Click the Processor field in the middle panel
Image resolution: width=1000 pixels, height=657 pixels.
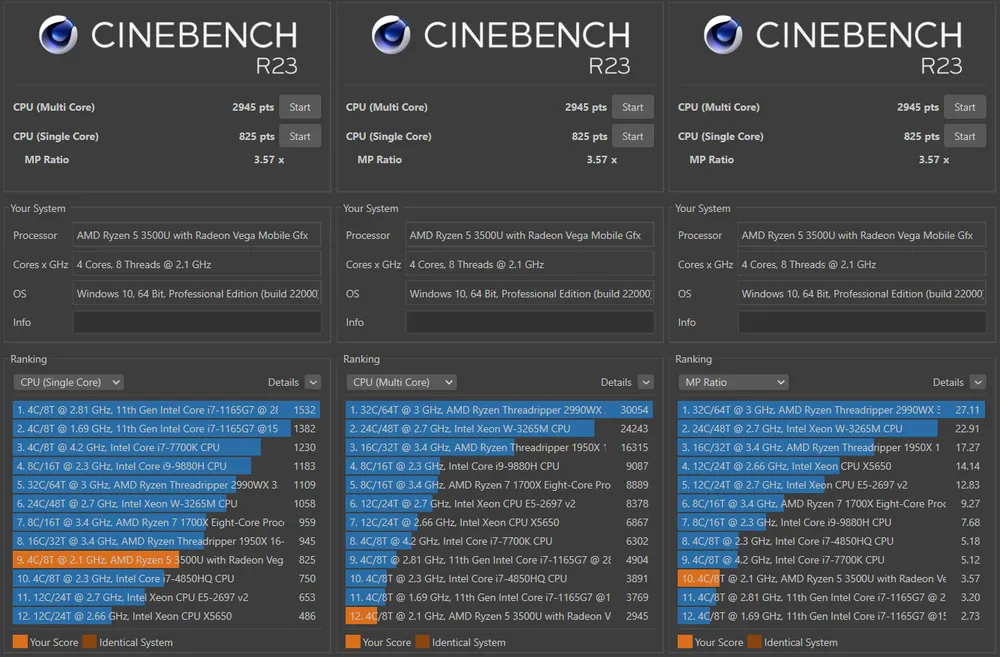click(530, 236)
